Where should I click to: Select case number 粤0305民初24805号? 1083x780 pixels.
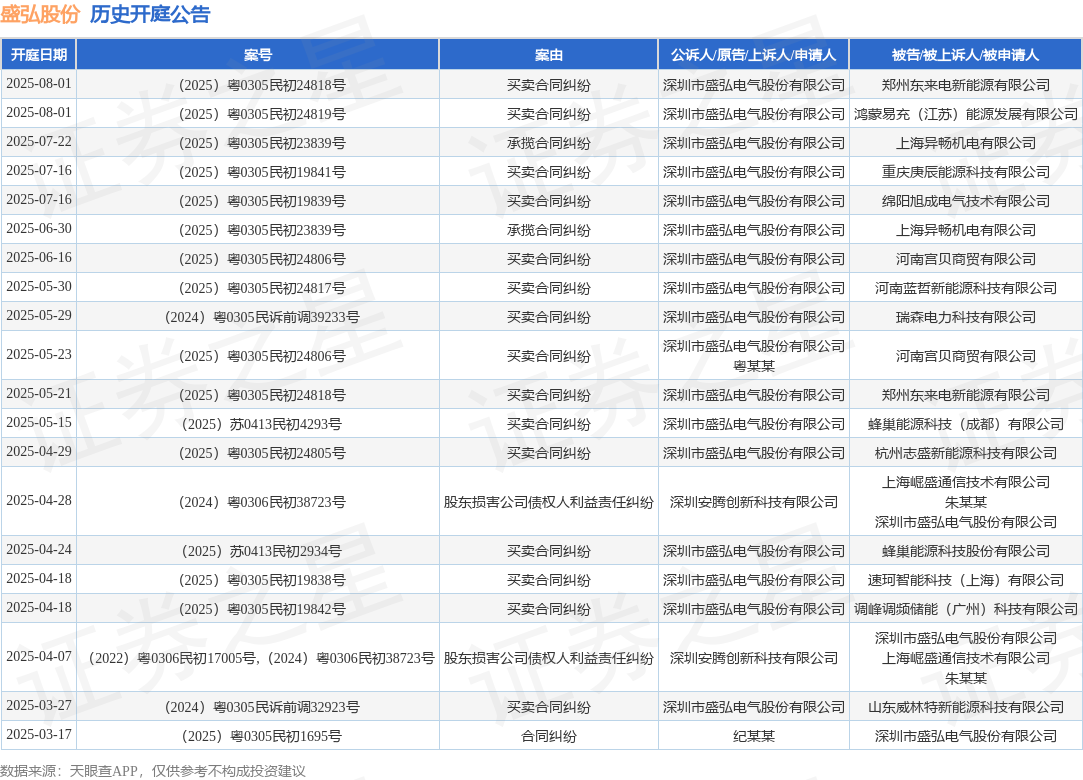(261, 453)
